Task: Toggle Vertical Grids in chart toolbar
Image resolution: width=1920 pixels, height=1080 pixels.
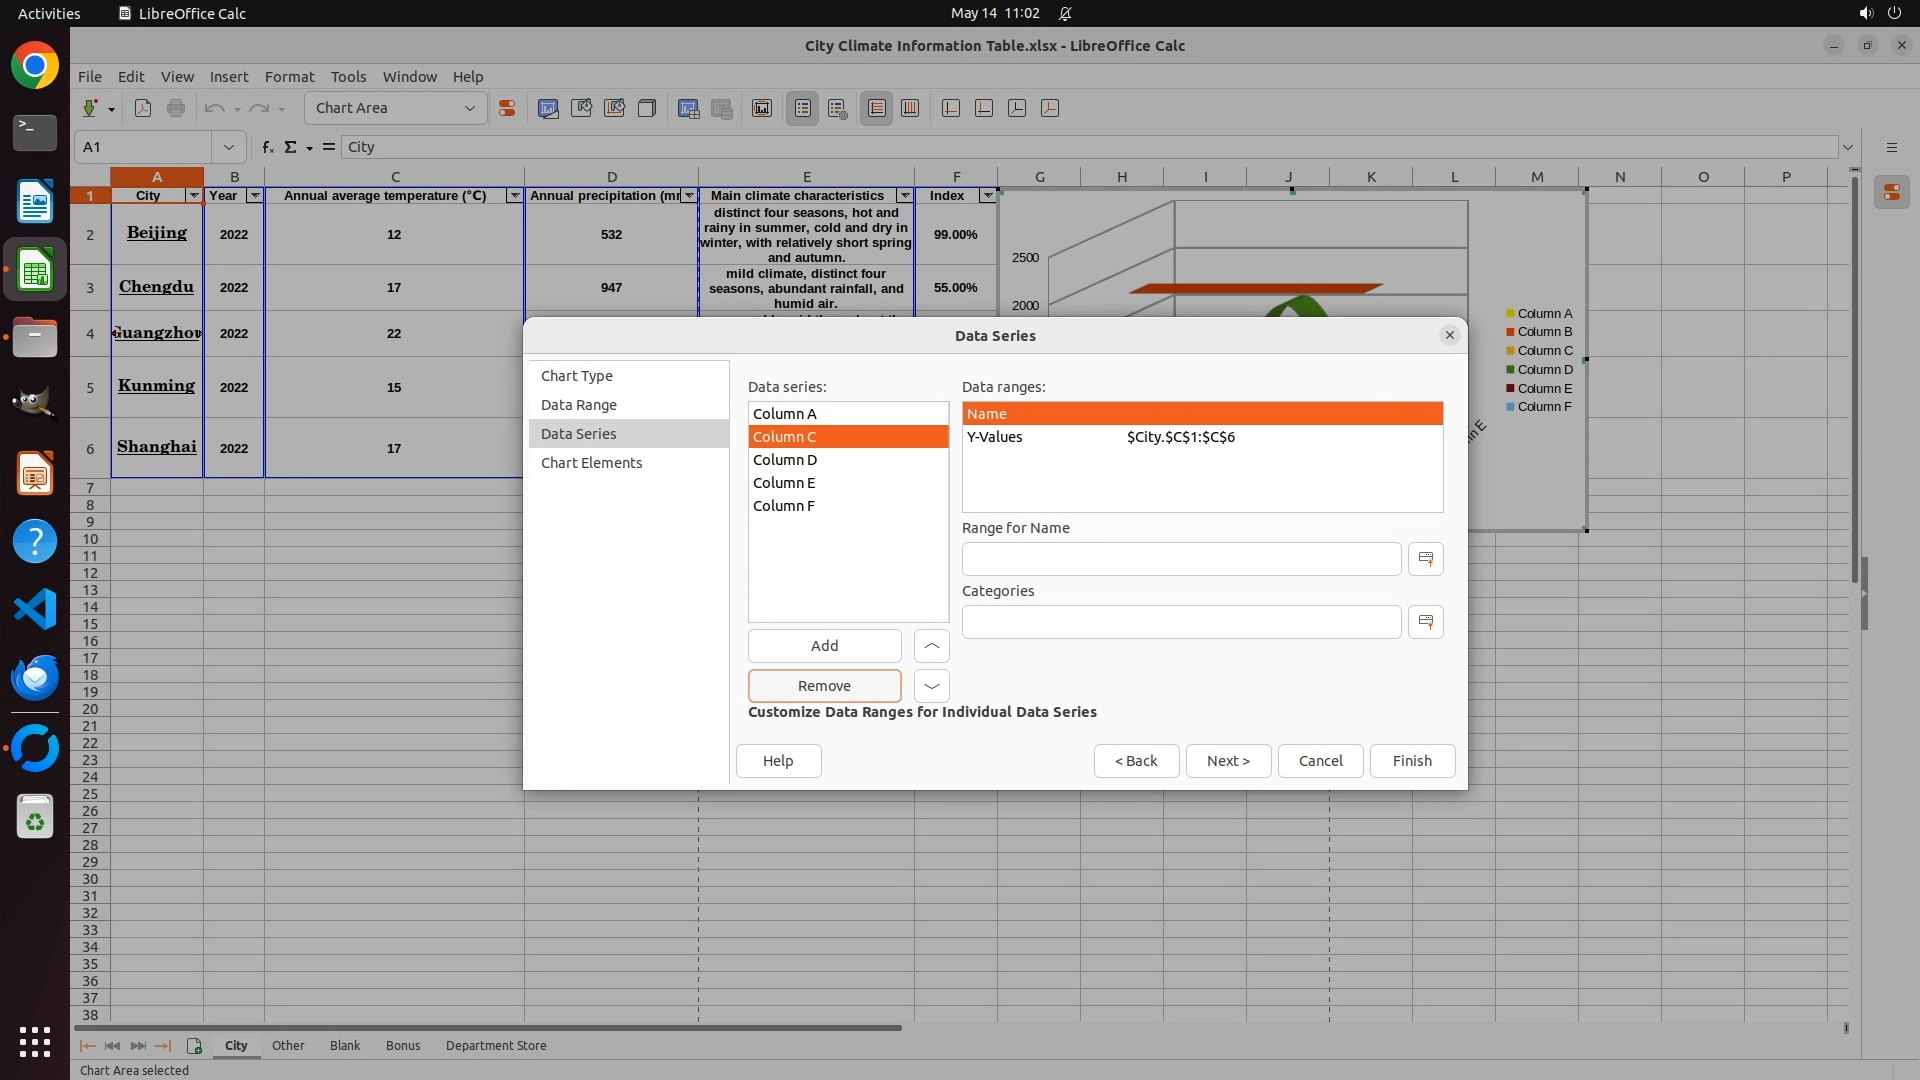Action: click(x=910, y=108)
